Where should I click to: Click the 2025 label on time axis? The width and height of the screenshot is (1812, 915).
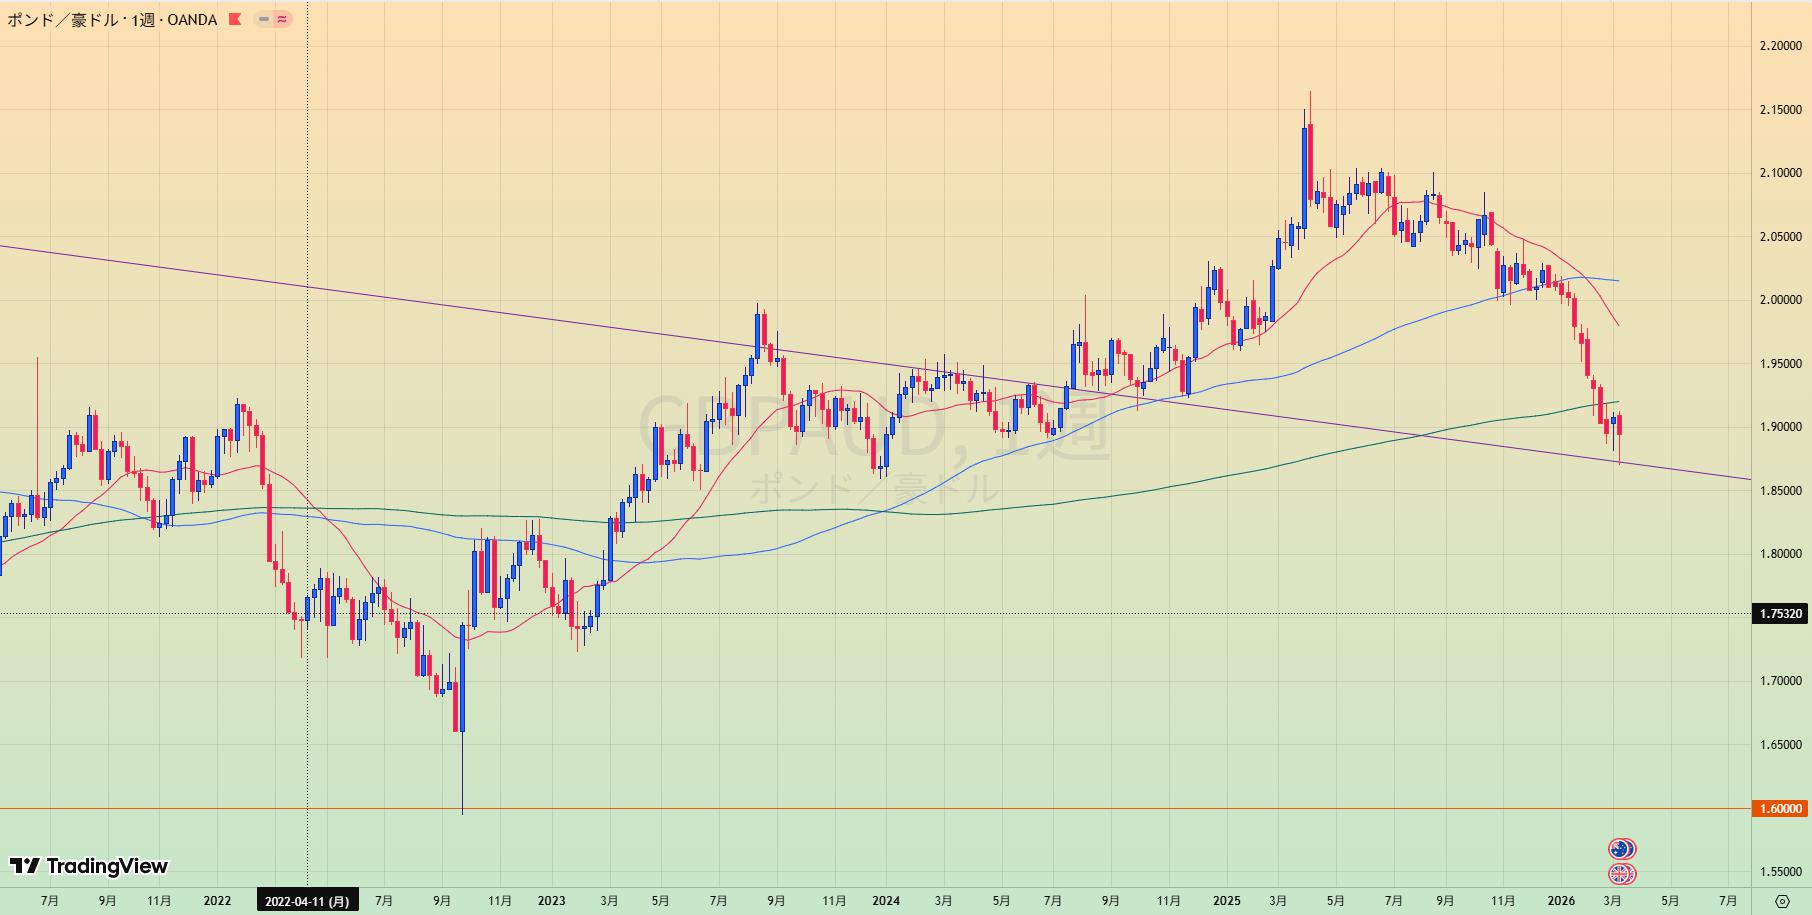click(x=1226, y=901)
